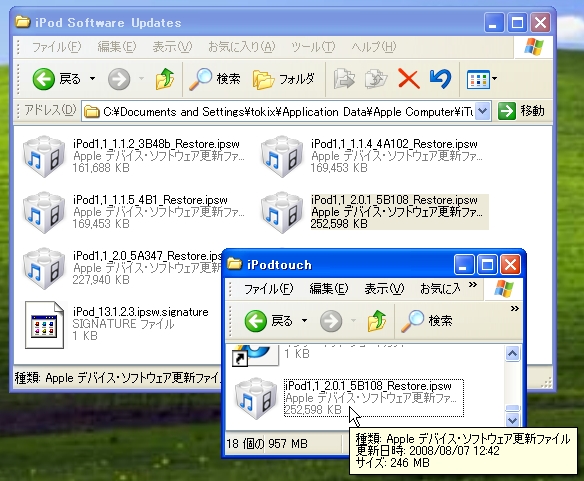Open ヘルプ(H) menu in iPod Software Updates
This screenshot has height=481, width=584.
(x=374, y=47)
